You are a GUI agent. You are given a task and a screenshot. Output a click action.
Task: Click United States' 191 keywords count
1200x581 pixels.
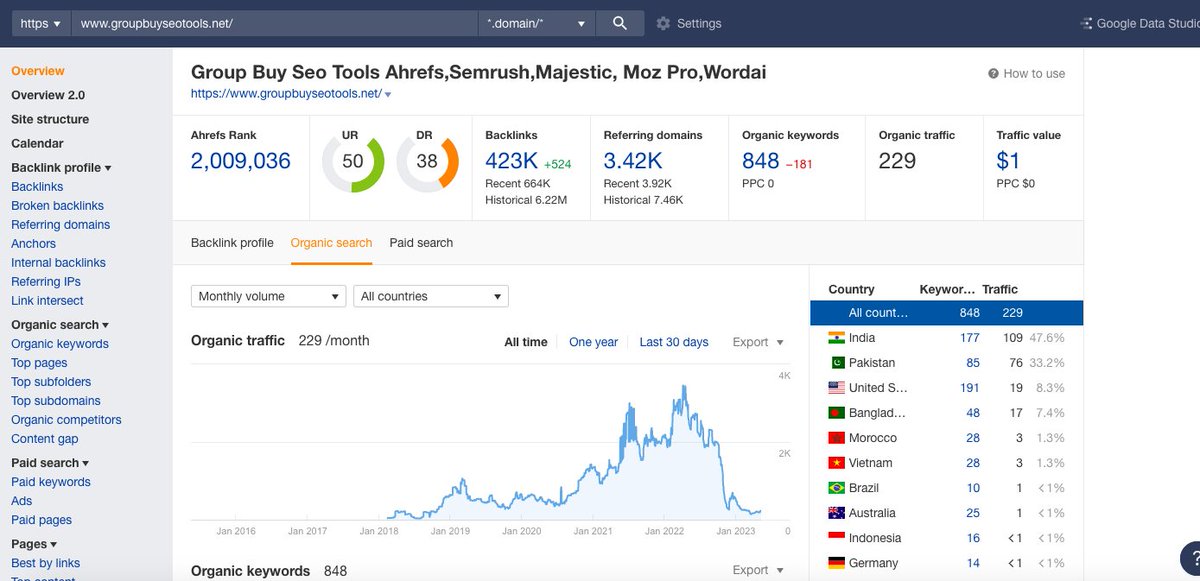(x=969, y=388)
